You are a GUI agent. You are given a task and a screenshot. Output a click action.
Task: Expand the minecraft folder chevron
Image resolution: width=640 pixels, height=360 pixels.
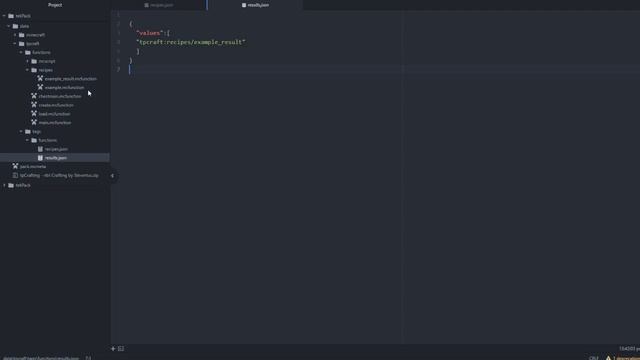coord(15,35)
